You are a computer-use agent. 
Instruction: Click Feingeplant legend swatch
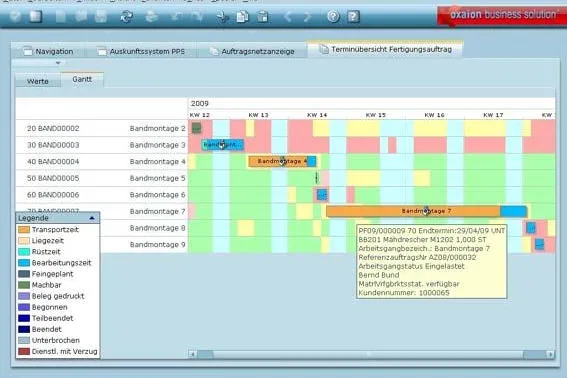coord(24,274)
